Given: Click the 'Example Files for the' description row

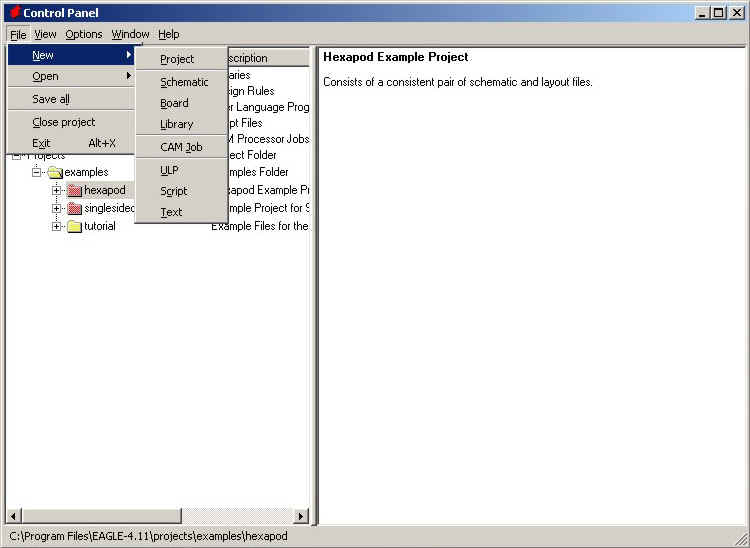Looking at the screenshot, I should pyautogui.click(x=260, y=226).
